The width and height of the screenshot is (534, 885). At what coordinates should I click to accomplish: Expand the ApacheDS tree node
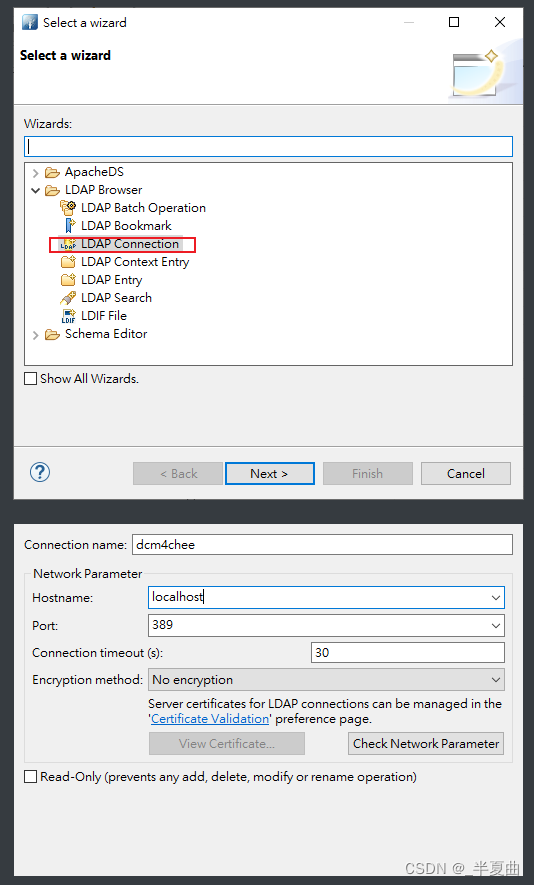click(x=36, y=173)
